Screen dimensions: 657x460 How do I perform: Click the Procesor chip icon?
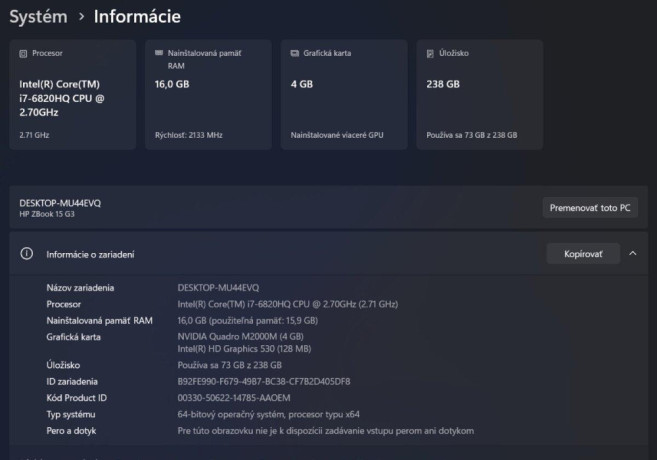click(23, 54)
